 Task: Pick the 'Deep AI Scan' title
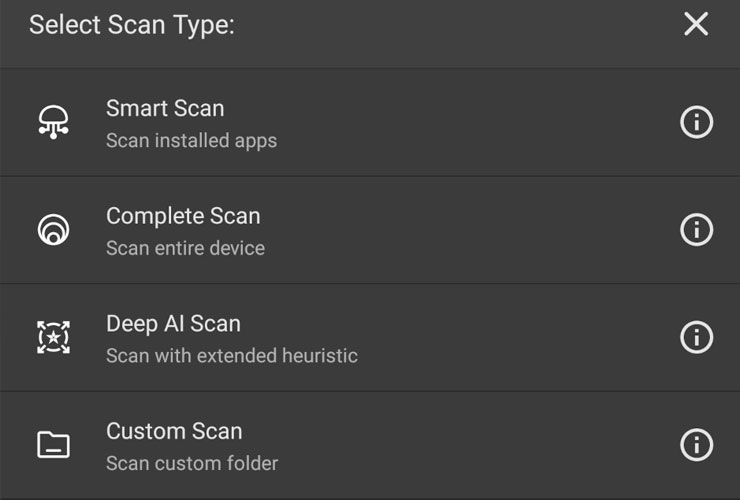173,324
